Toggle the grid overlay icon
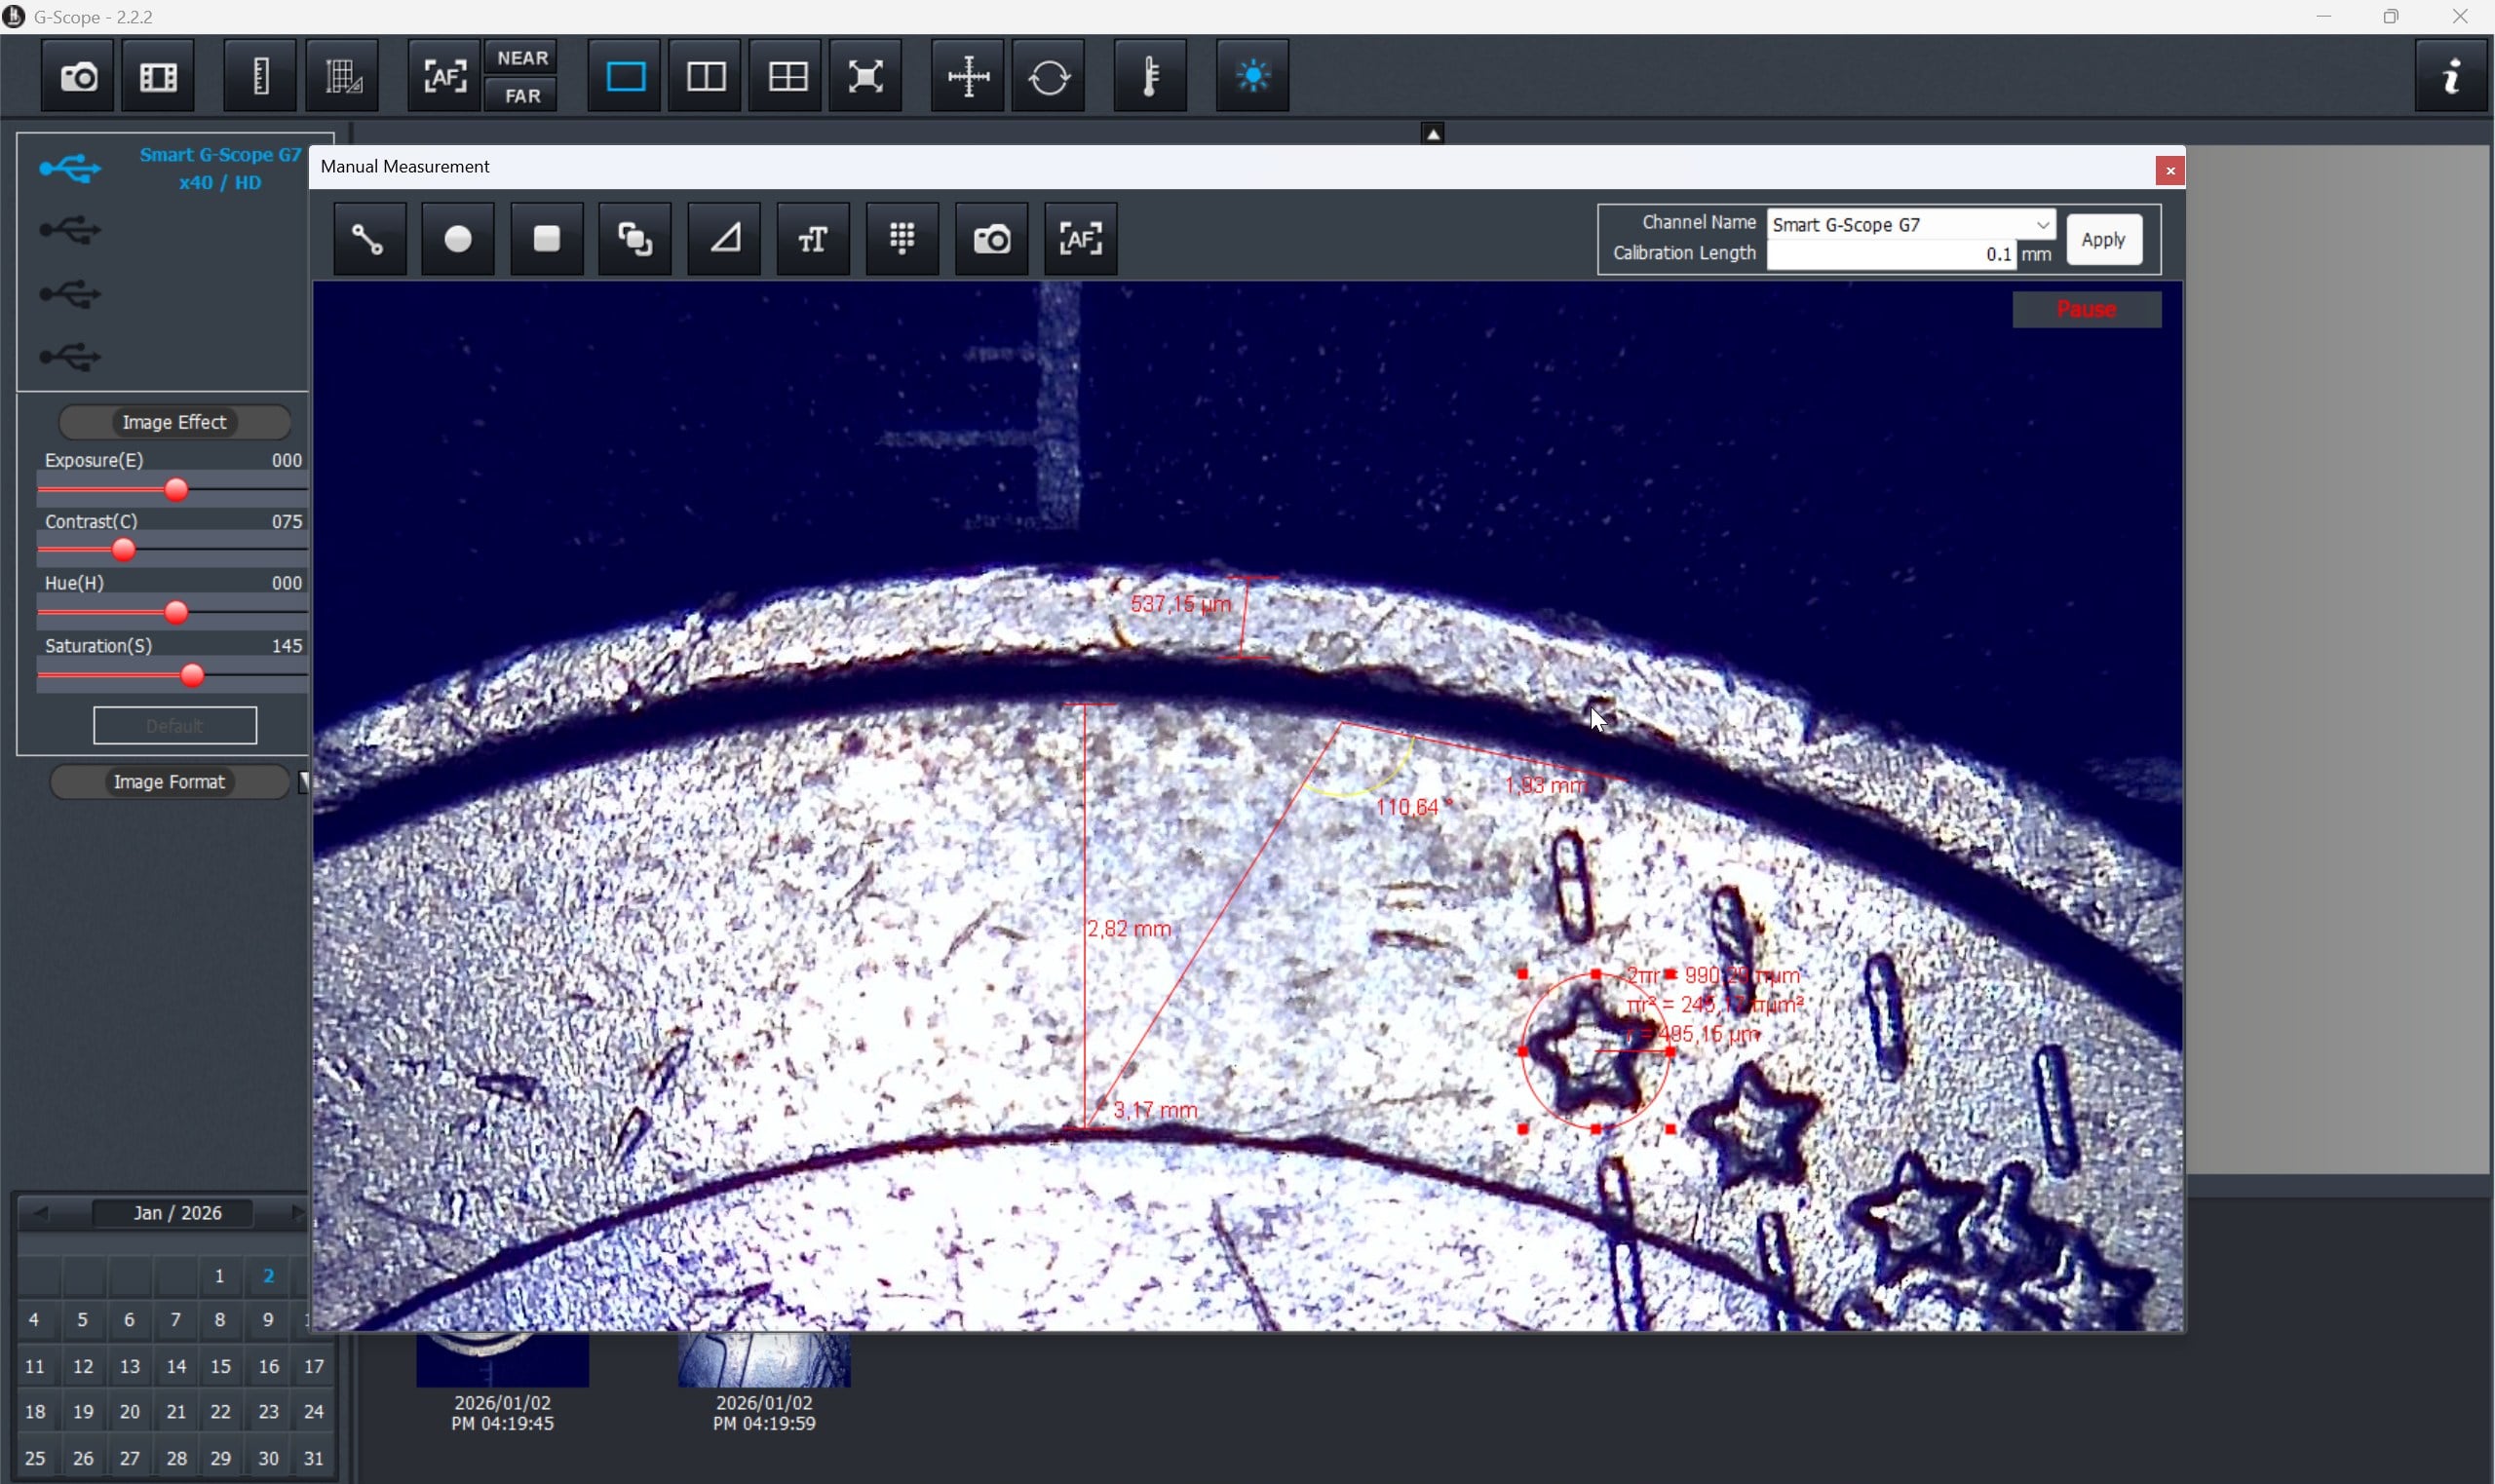Image resolution: width=2495 pixels, height=1484 pixels. pos(902,239)
